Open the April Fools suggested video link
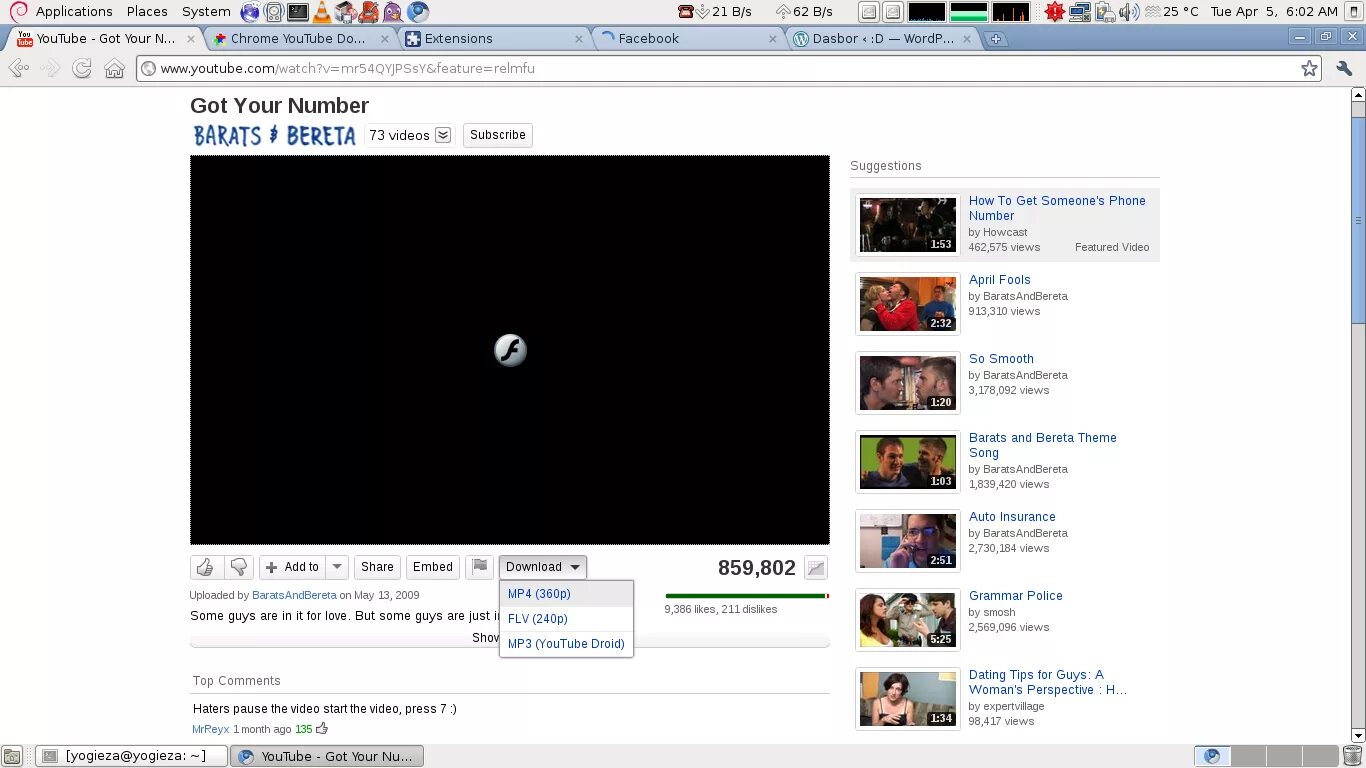The height and width of the screenshot is (768, 1366). (999, 280)
